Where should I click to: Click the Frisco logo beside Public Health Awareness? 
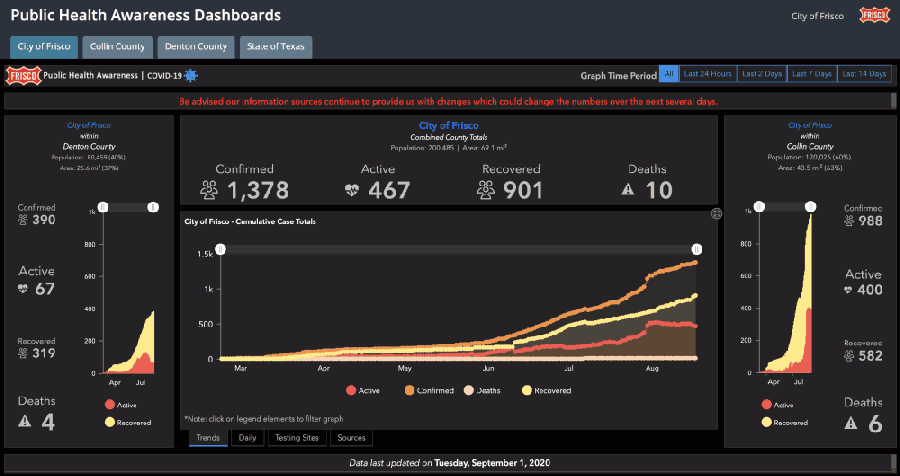point(24,75)
